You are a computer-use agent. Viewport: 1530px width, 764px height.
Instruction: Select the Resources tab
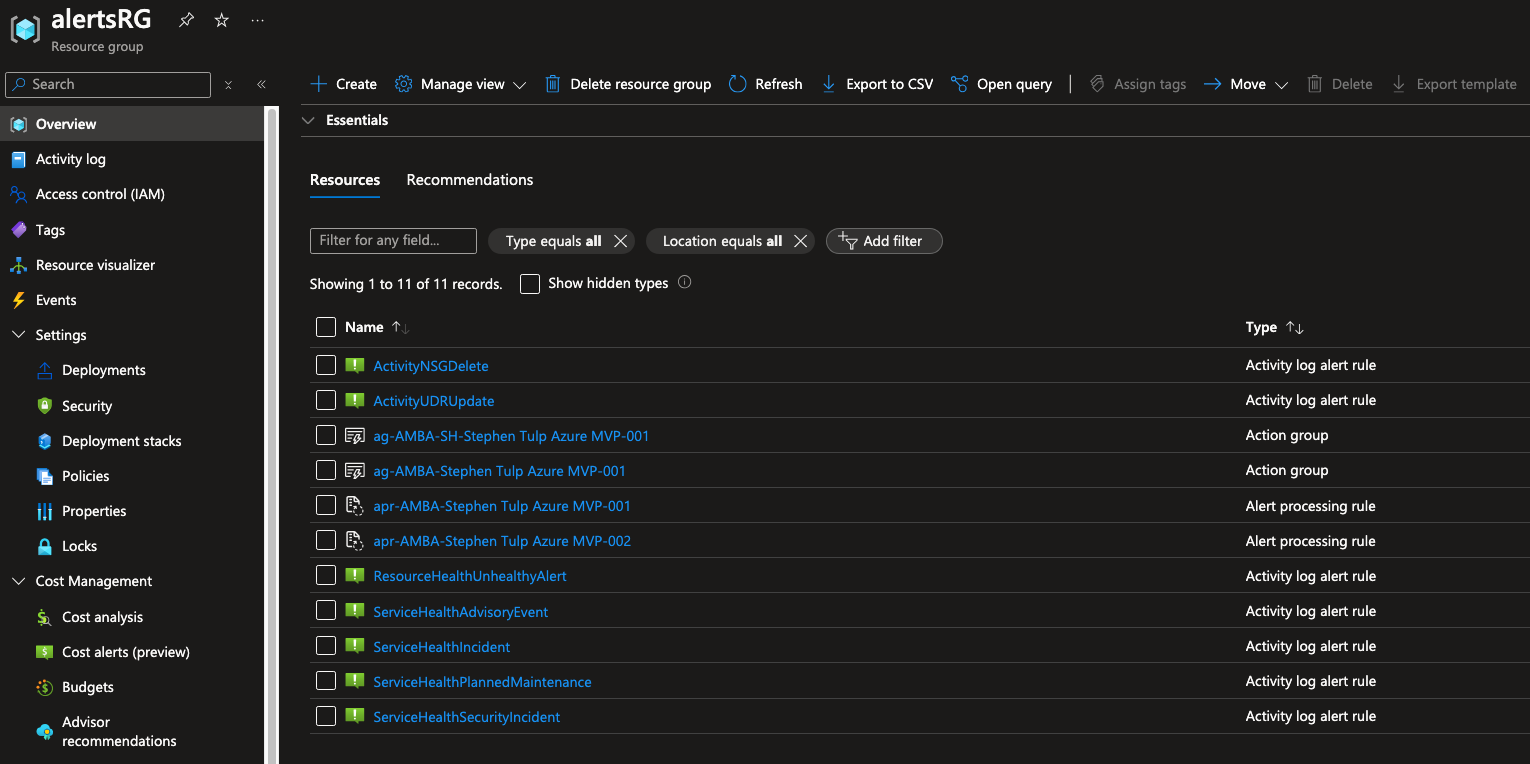tap(345, 180)
